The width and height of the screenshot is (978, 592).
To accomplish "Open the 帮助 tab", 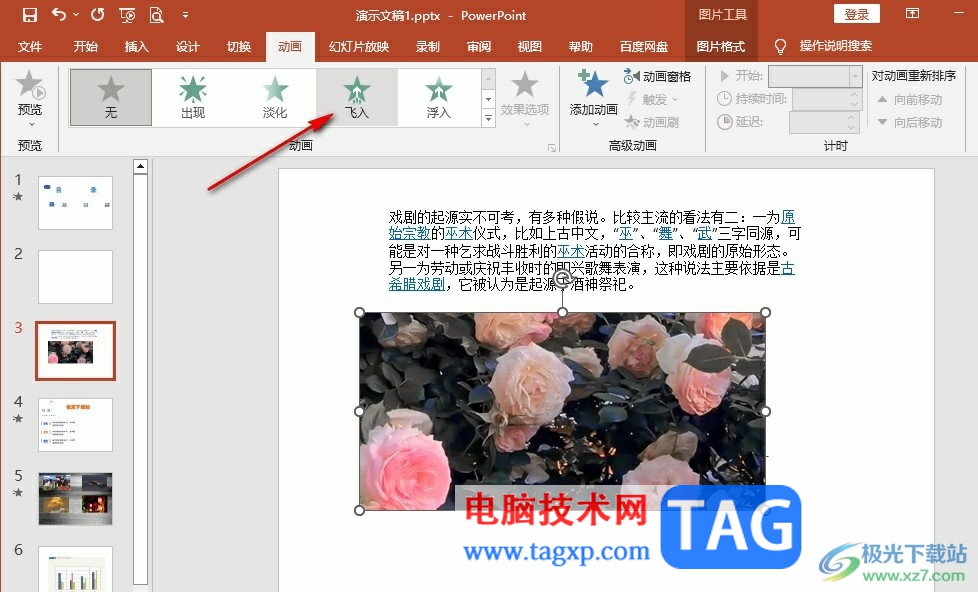I will 581,47.
